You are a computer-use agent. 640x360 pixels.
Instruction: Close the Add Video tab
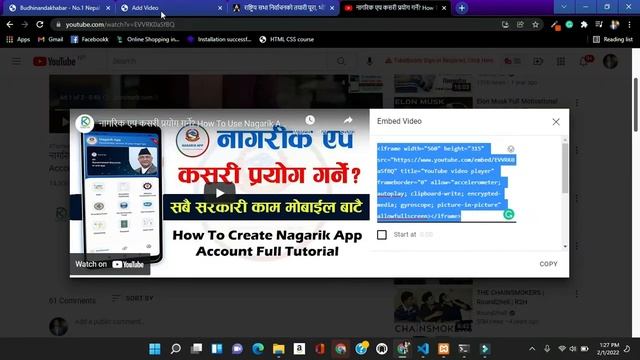point(220,8)
